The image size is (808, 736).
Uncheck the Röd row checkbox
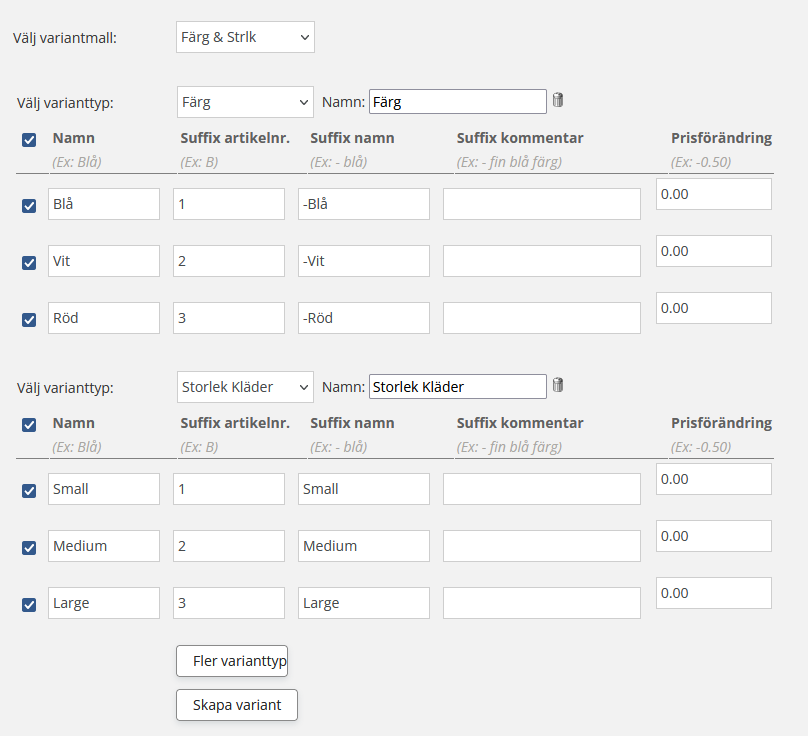(x=29, y=319)
